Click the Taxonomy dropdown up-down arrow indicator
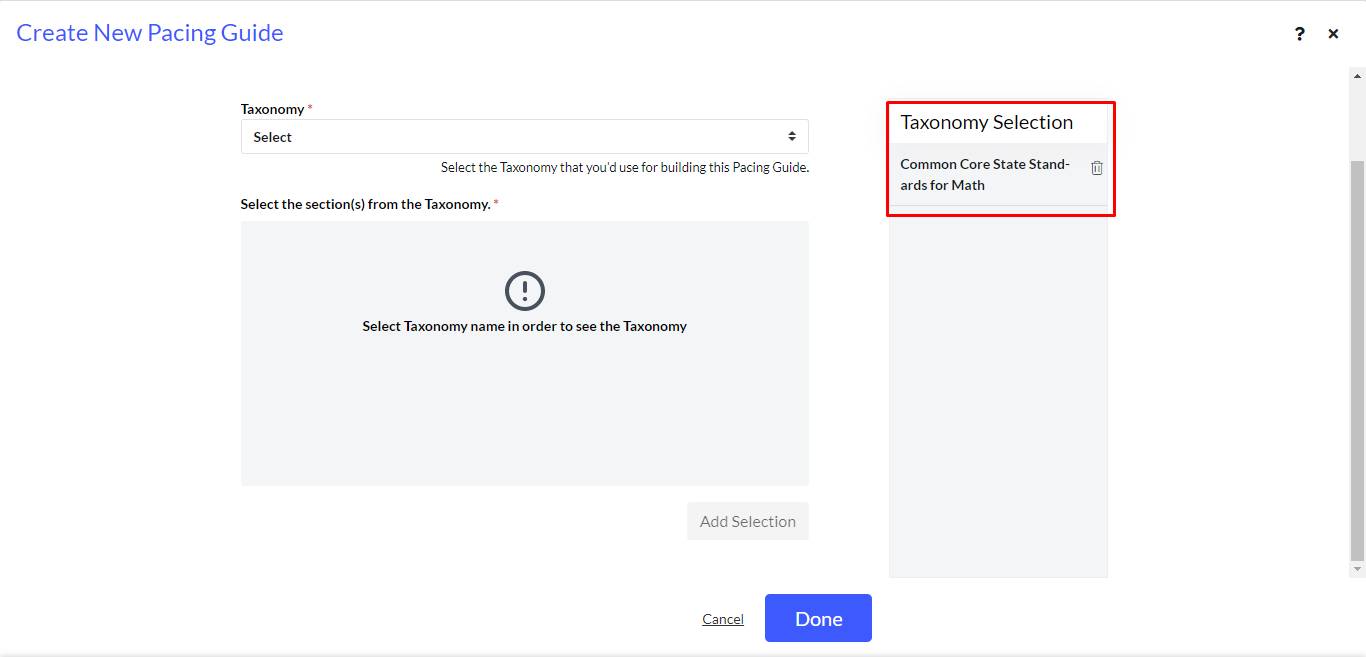 click(792, 137)
